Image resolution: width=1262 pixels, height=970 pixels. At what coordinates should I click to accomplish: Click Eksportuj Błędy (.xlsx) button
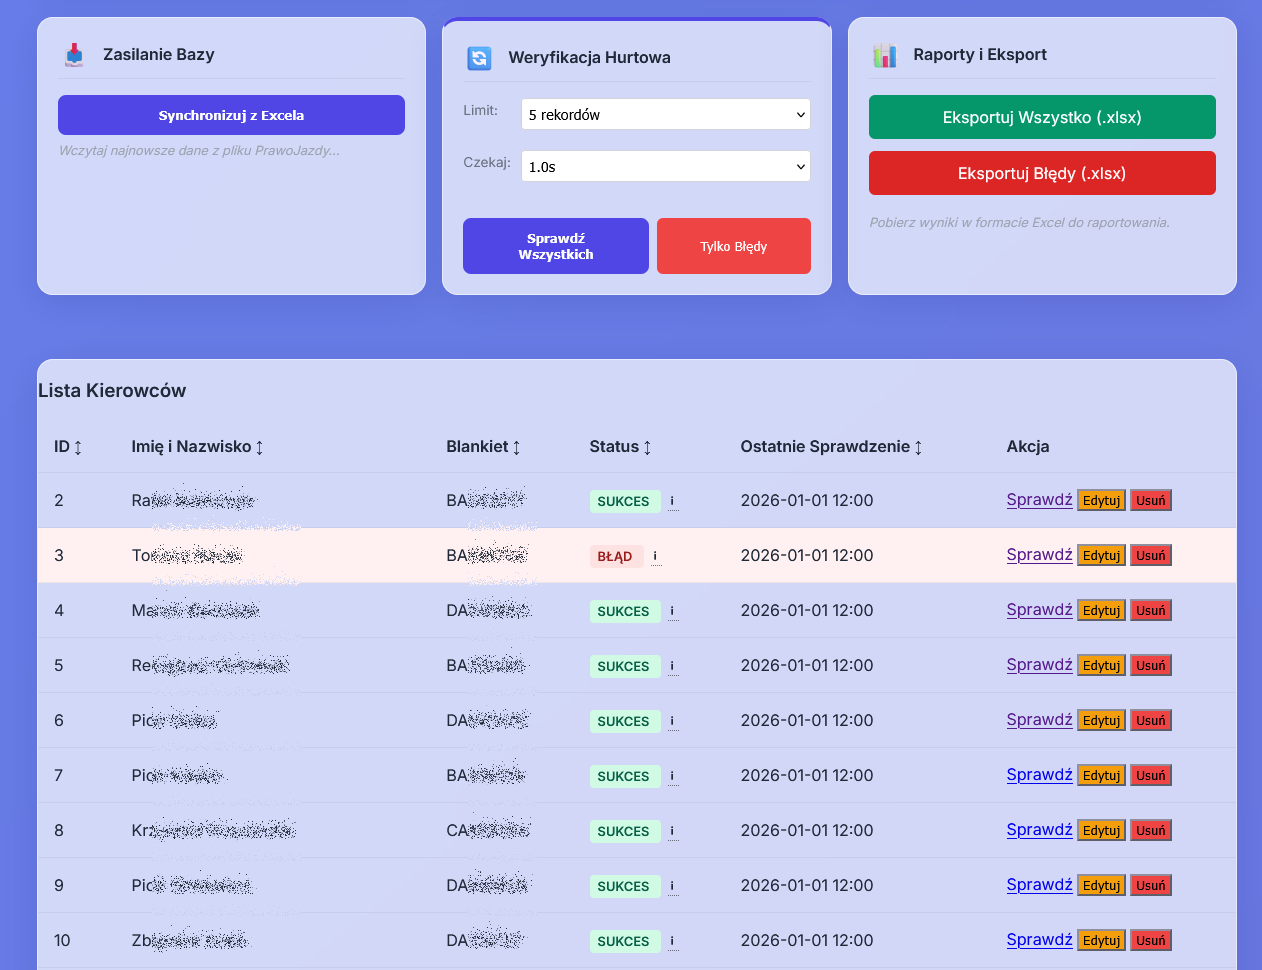tap(1042, 173)
